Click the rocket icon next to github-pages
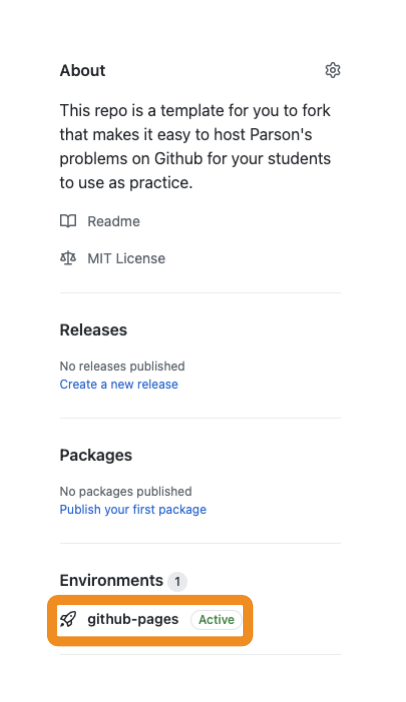Screen dimensions: 406x702 point(68,620)
